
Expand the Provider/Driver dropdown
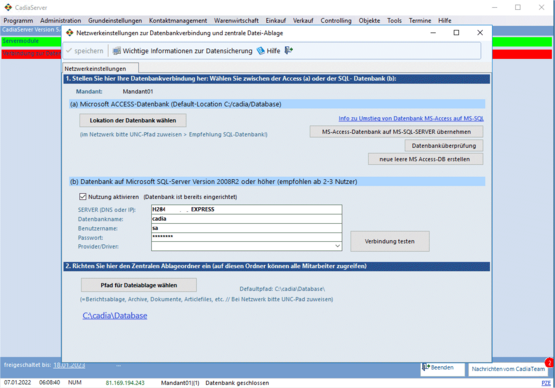(337, 246)
